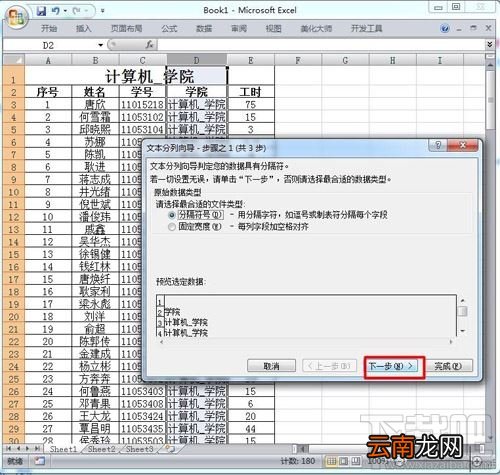This screenshot has width=500, height=475.
Task: Open the 视图 ribbon tab
Action: 274,29
